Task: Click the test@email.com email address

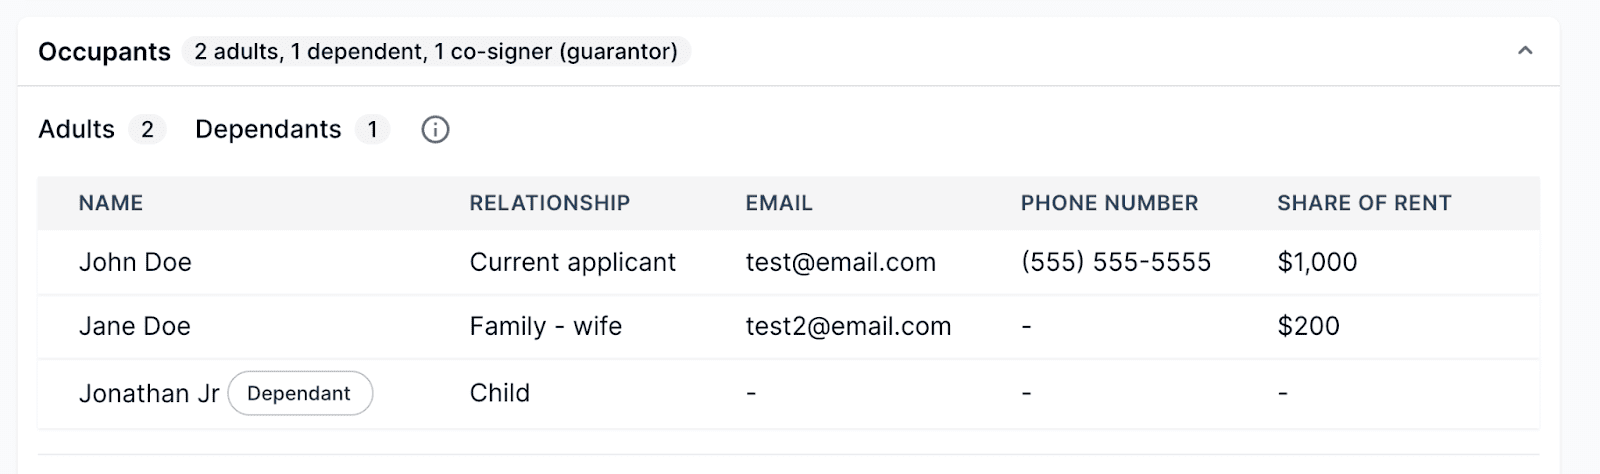Action: [x=841, y=263]
